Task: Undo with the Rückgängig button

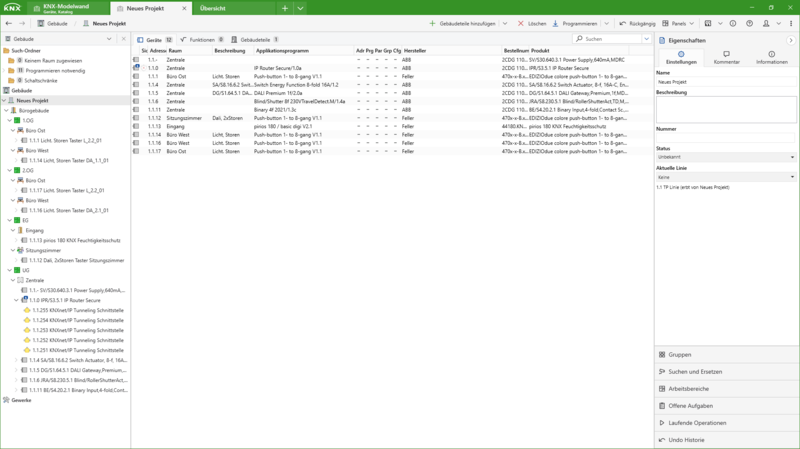Action: coord(637,23)
